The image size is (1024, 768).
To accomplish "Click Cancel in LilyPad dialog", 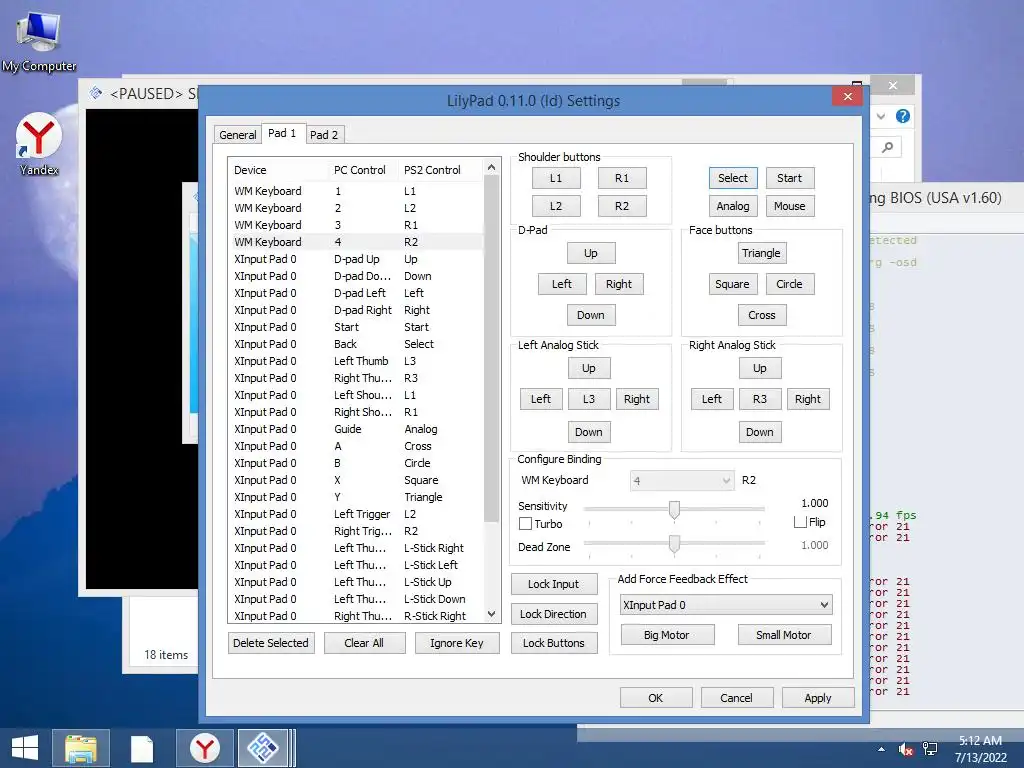I will point(737,698).
